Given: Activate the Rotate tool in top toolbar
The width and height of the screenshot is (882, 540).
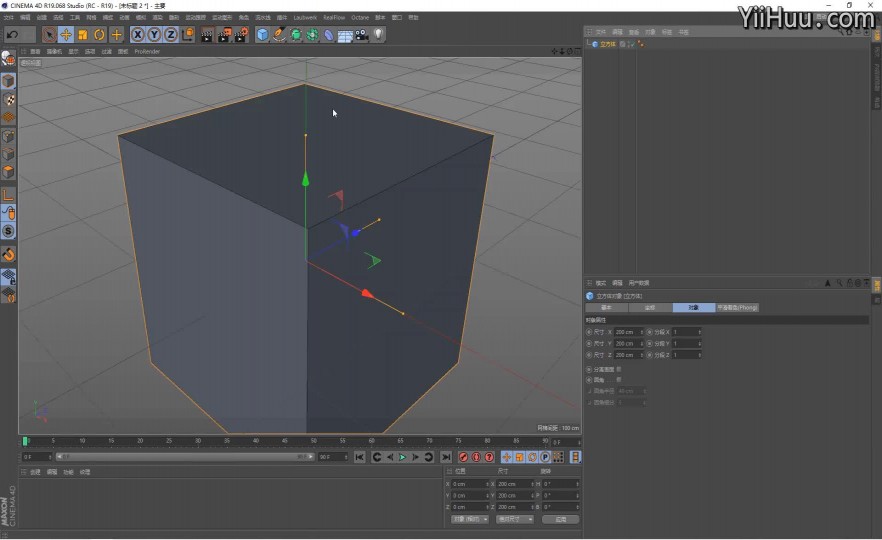Looking at the screenshot, I should point(100,35).
